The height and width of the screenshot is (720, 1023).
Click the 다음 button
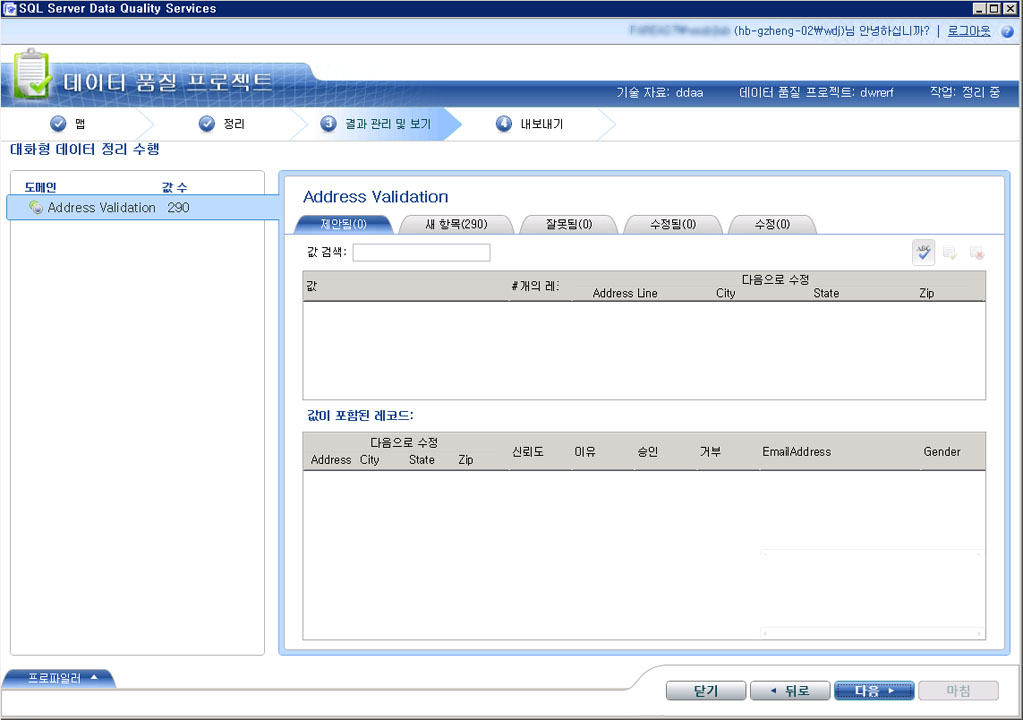coord(874,691)
